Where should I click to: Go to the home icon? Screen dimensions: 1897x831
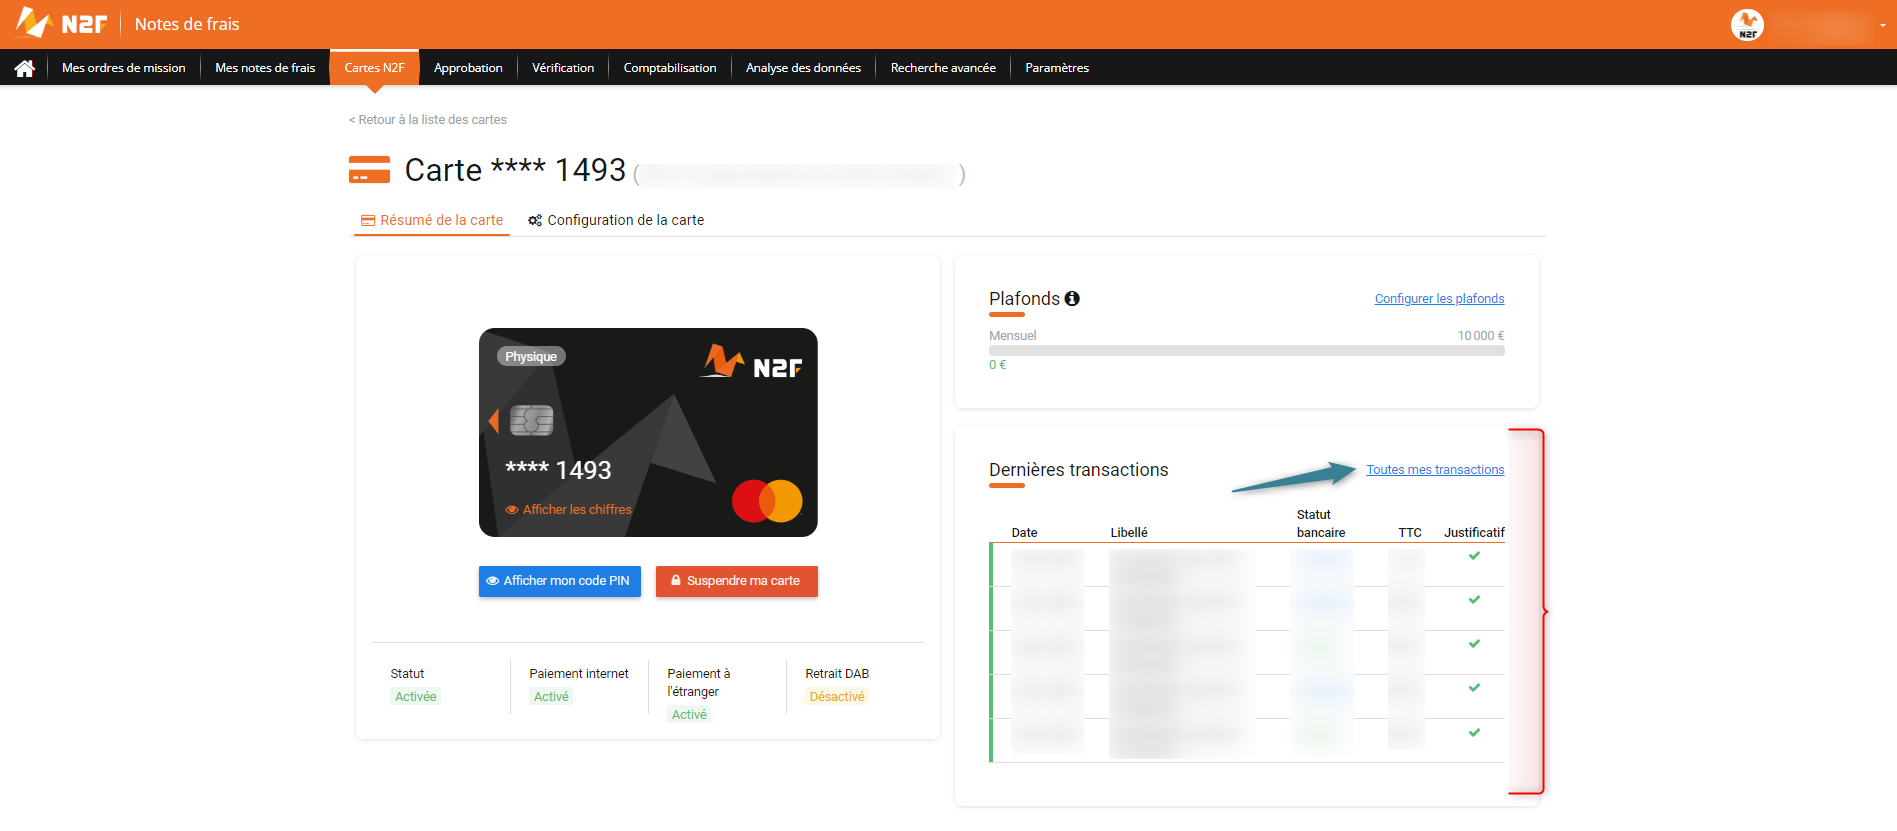24,68
